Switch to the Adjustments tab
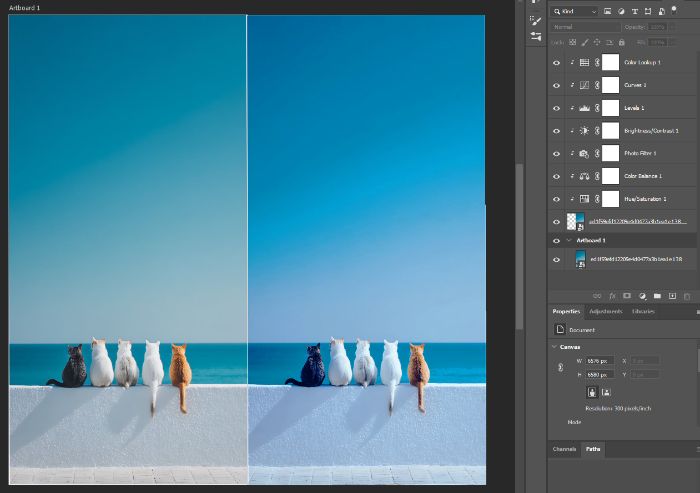The height and width of the screenshot is (493, 700). coord(605,311)
